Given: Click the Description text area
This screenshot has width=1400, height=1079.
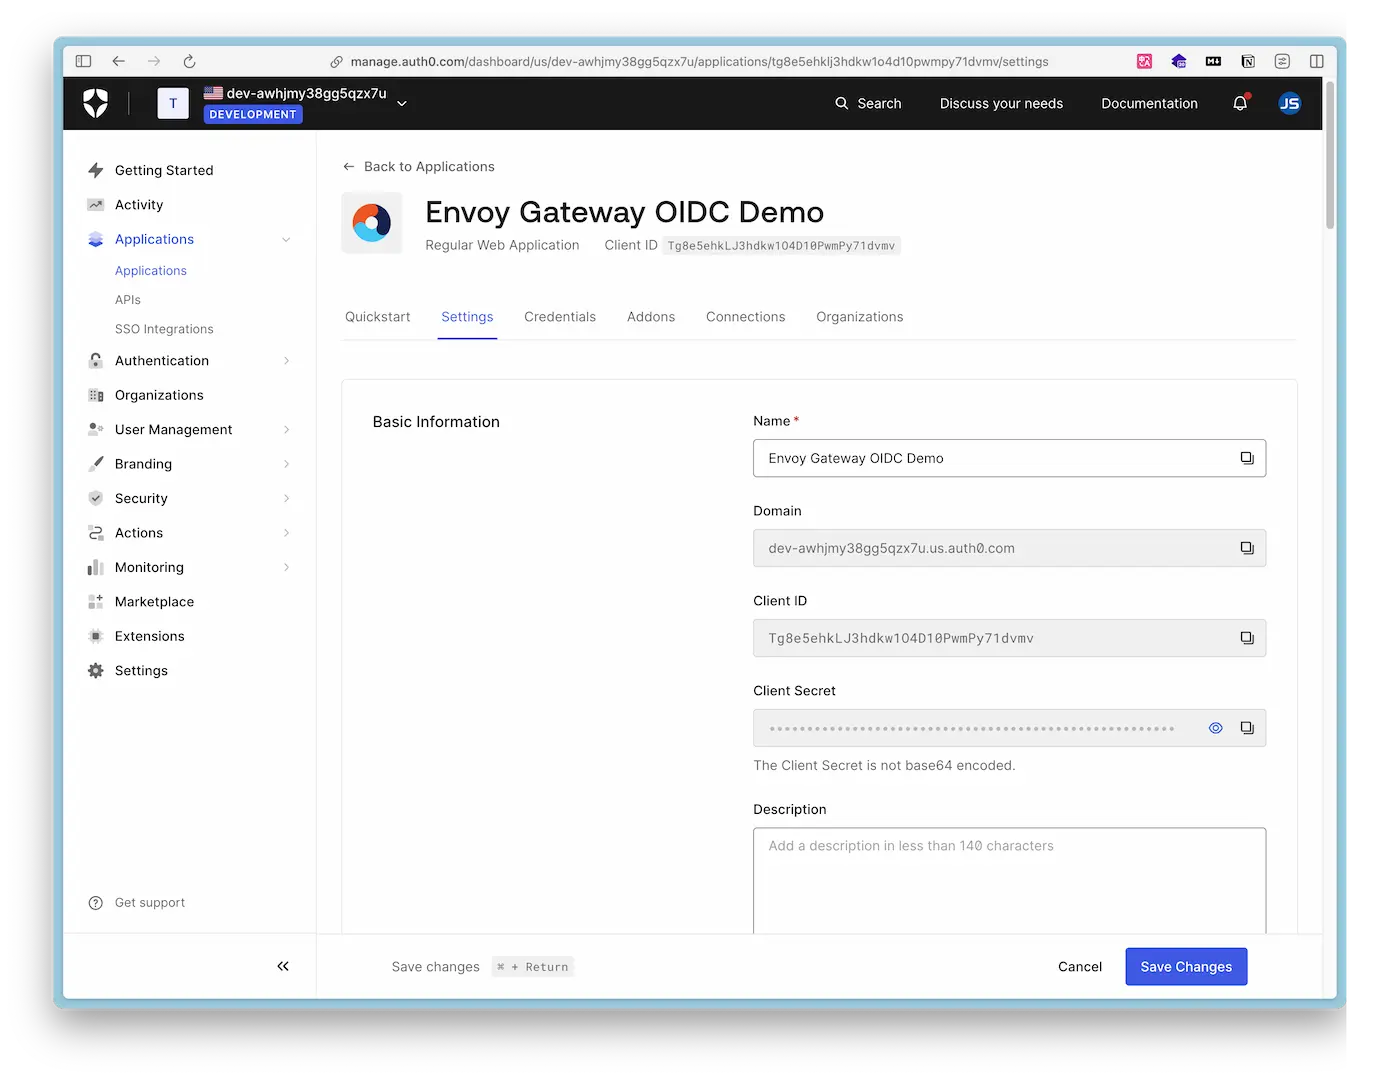Looking at the screenshot, I should point(1009,881).
